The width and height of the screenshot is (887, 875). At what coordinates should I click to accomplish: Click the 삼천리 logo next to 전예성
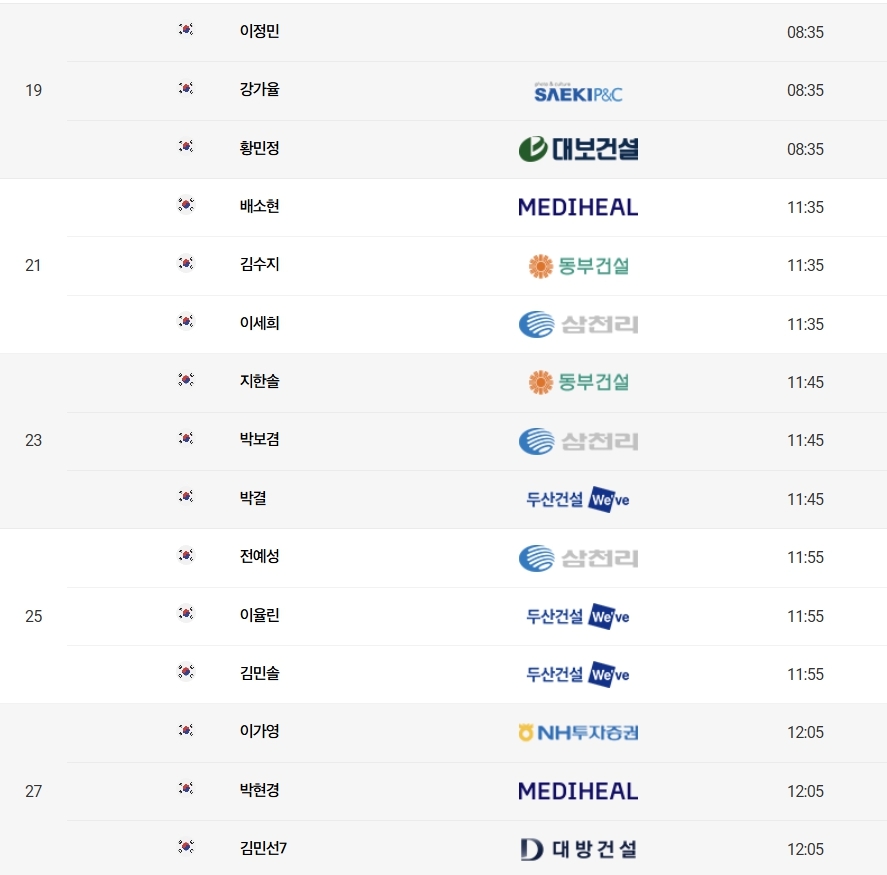(578, 558)
